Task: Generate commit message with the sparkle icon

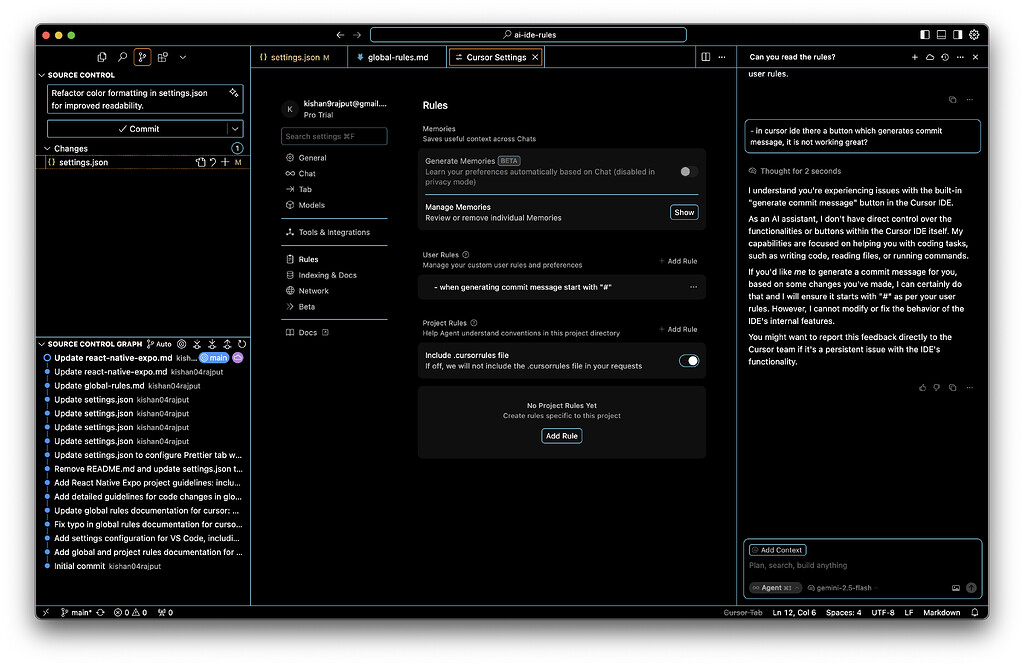Action: [233, 94]
